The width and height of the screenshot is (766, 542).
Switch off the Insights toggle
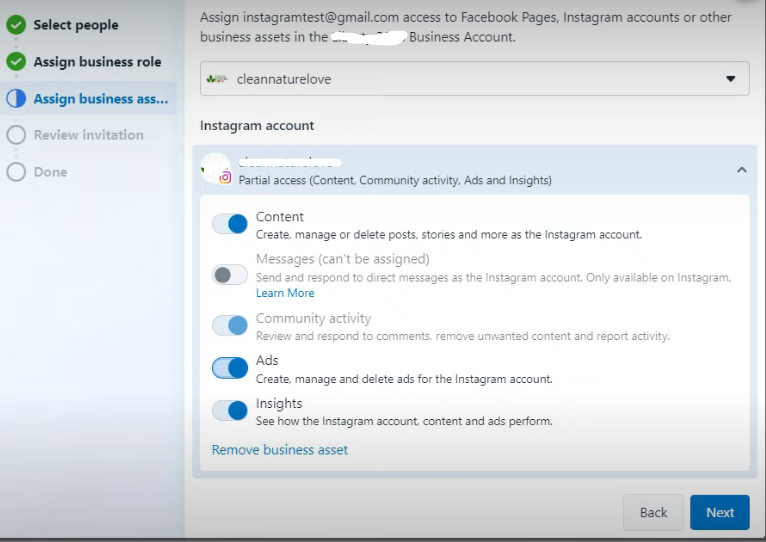click(x=230, y=411)
